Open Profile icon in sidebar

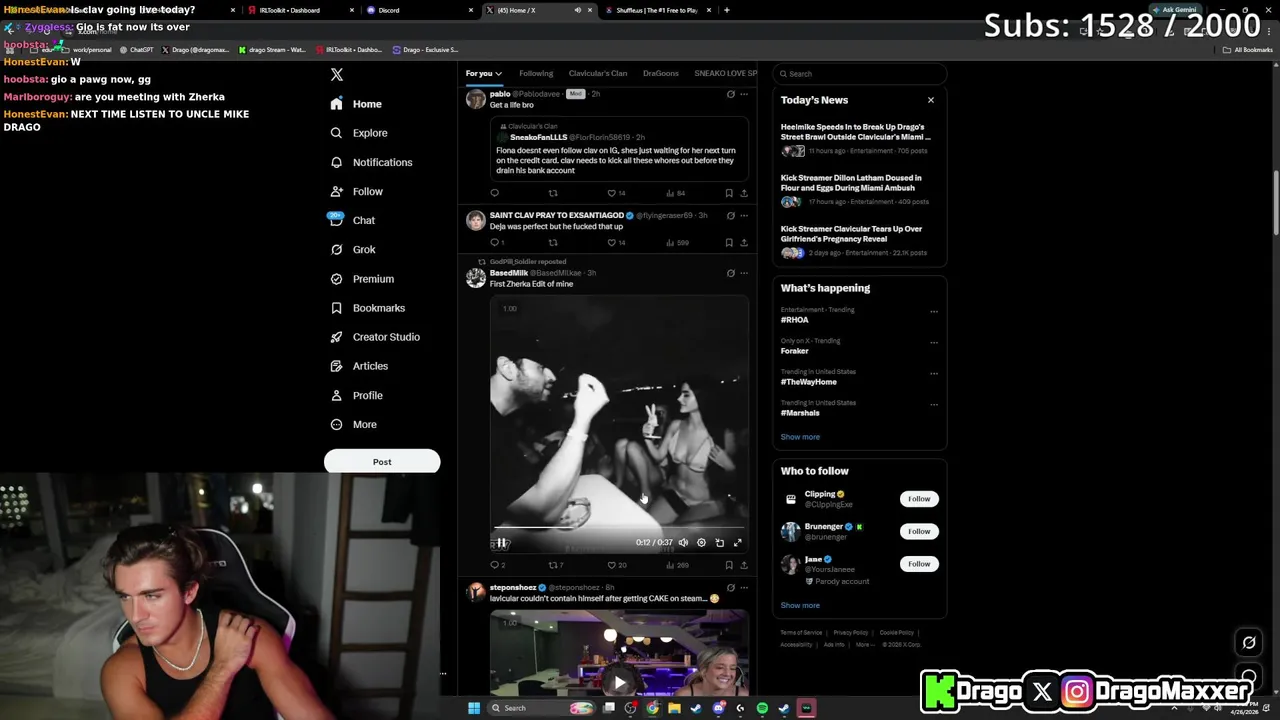click(337, 395)
